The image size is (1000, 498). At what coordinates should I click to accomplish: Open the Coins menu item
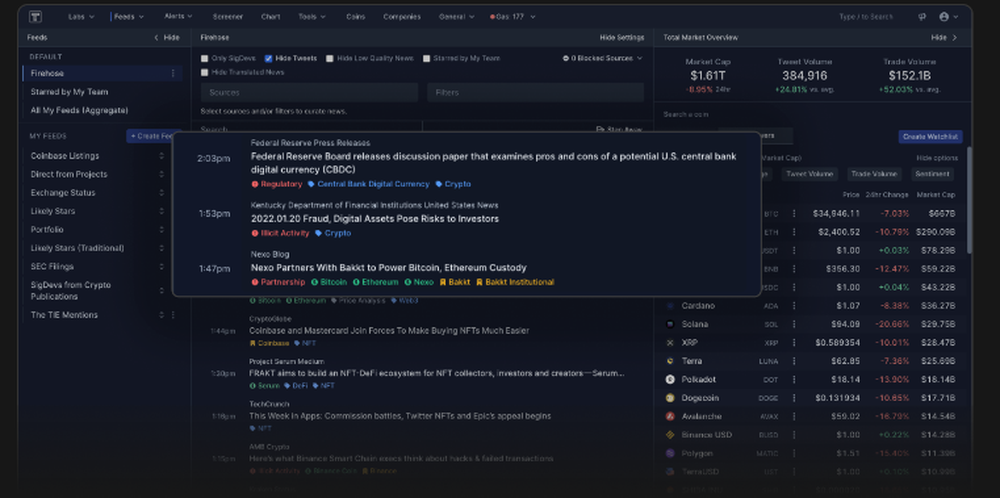point(355,17)
